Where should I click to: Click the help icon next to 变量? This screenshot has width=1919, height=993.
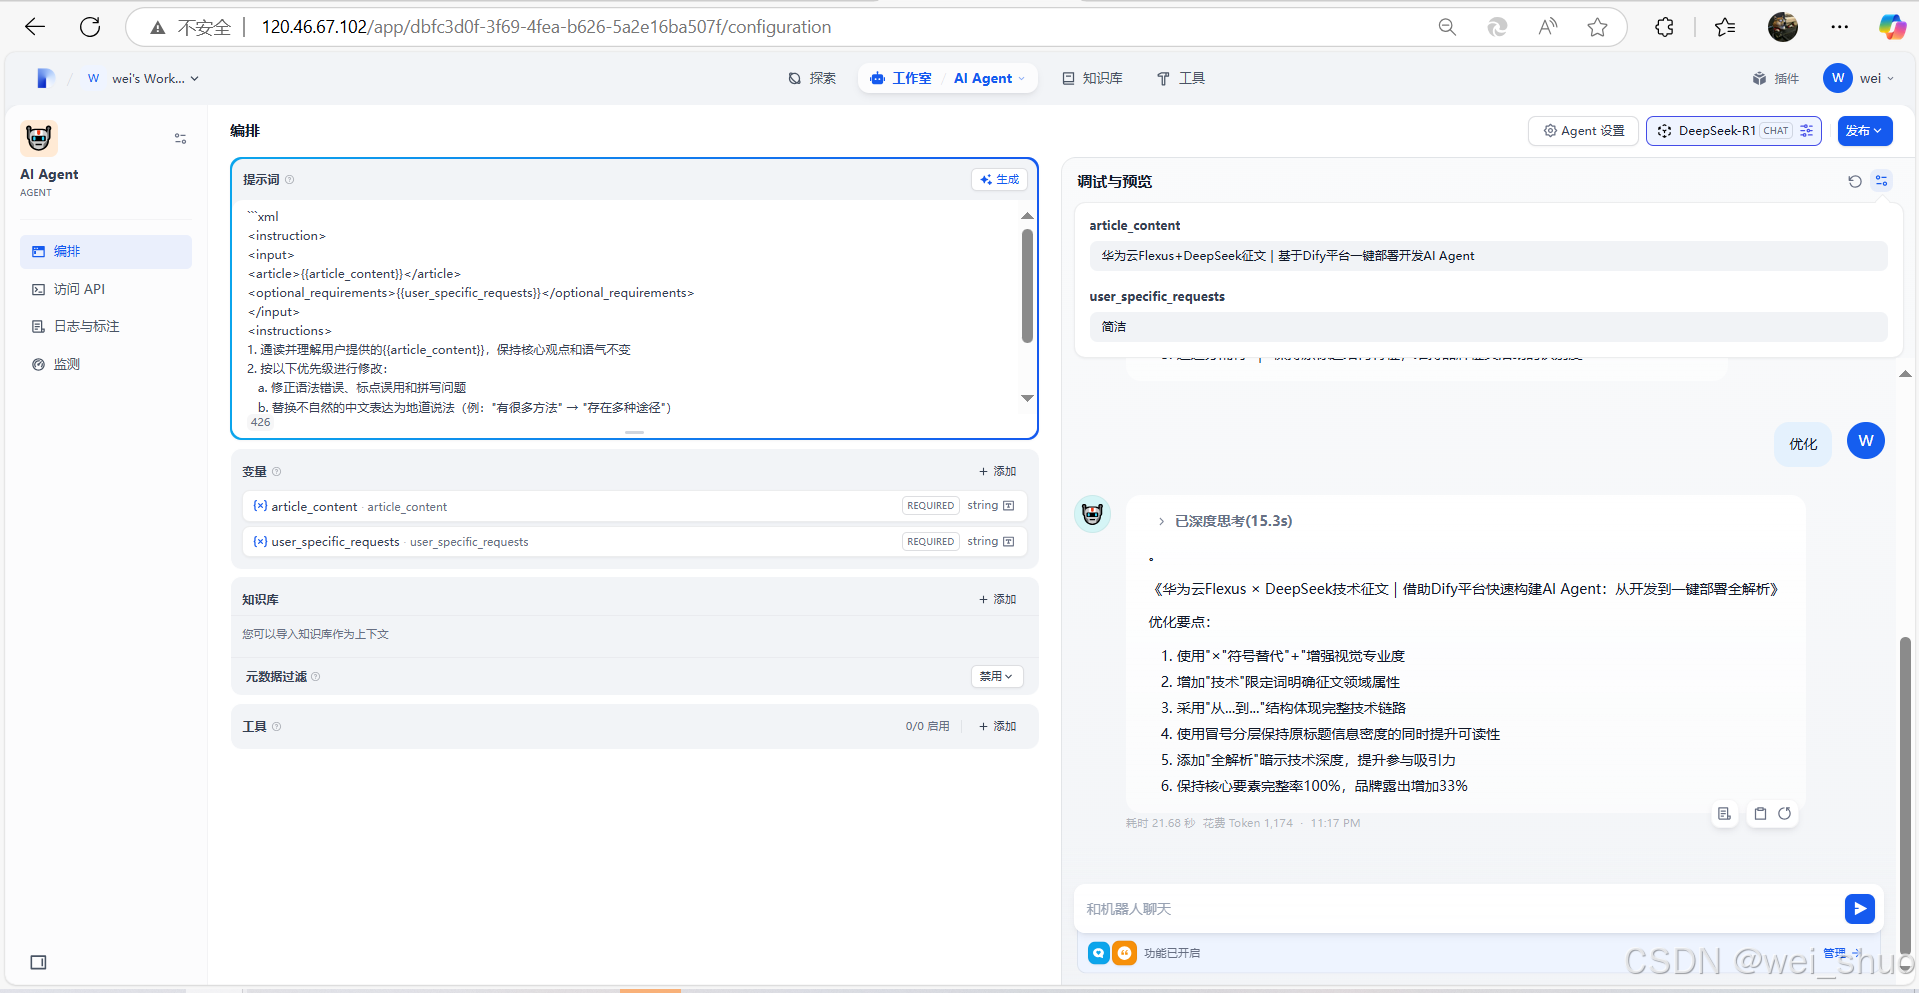pos(277,471)
